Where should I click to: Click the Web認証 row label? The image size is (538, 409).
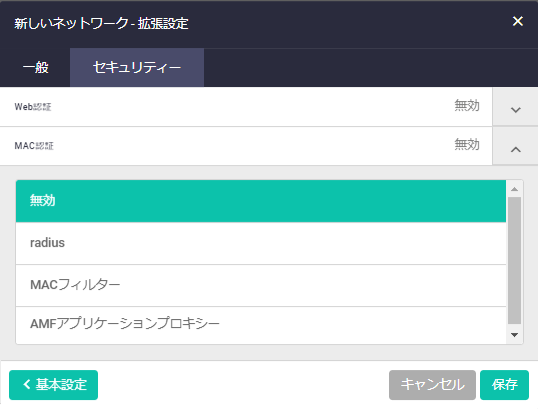pyautogui.click(x=33, y=107)
